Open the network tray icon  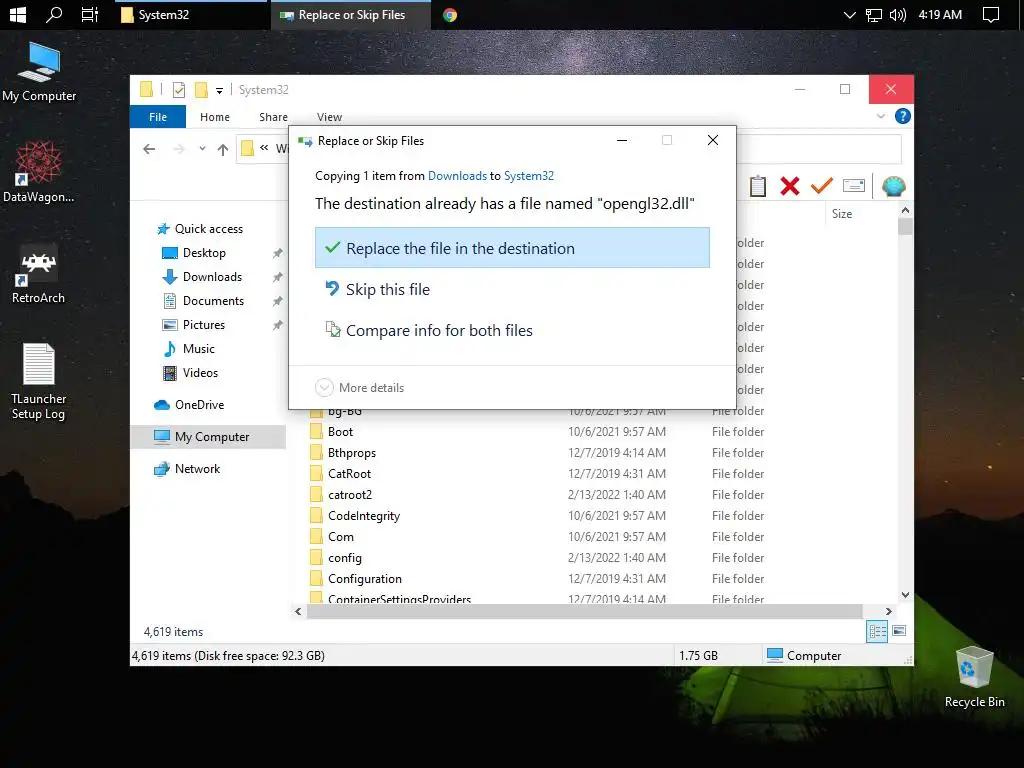tap(874, 14)
